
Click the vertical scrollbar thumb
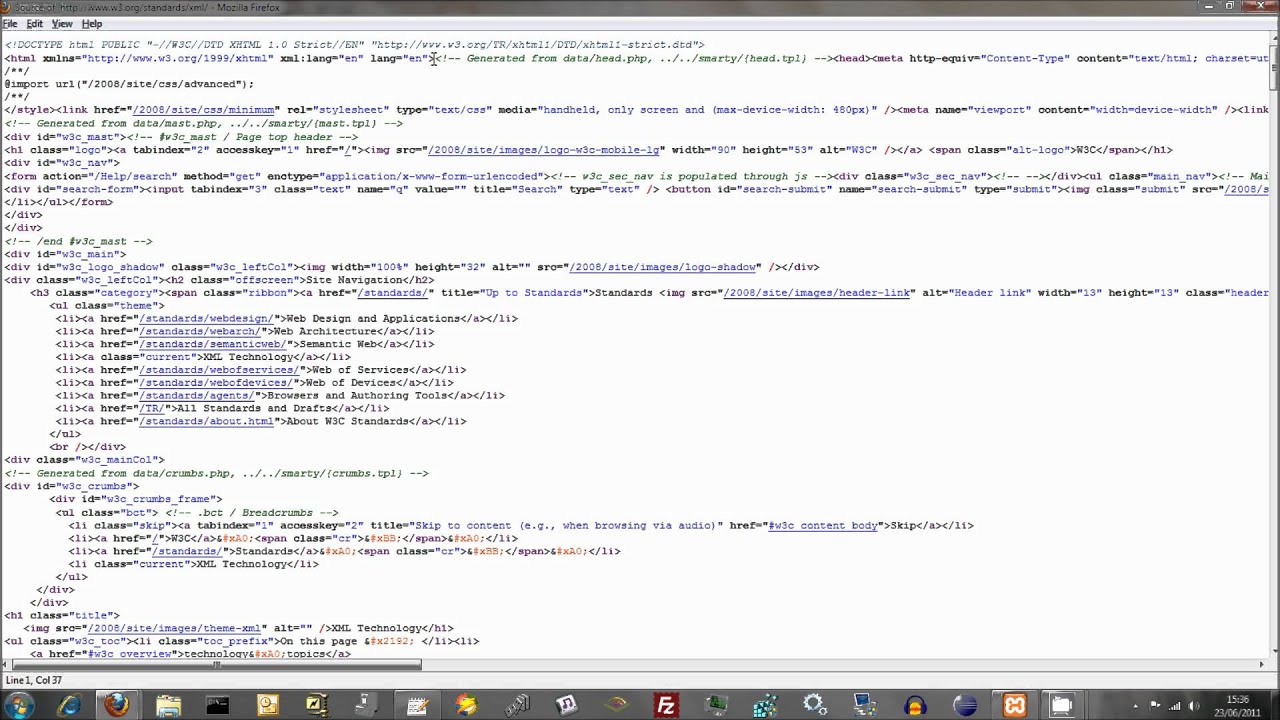click(x=1273, y=68)
